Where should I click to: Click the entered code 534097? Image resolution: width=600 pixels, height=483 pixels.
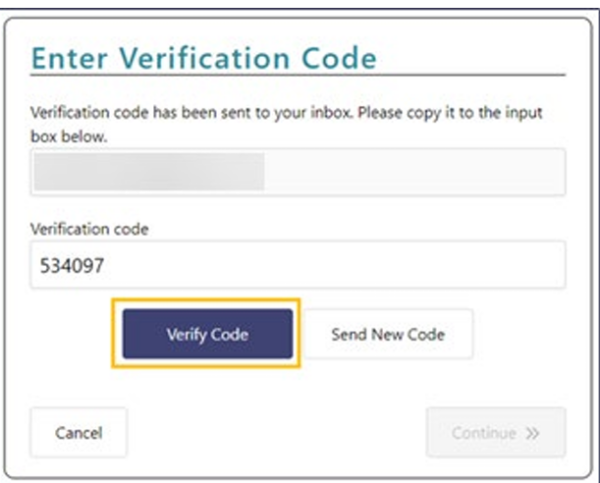(72, 266)
